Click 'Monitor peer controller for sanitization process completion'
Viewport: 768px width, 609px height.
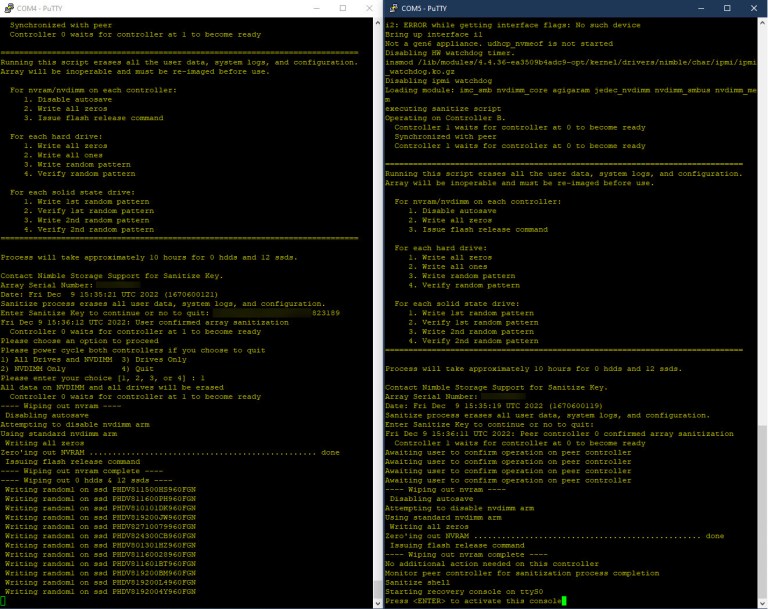[x=522, y=573]
